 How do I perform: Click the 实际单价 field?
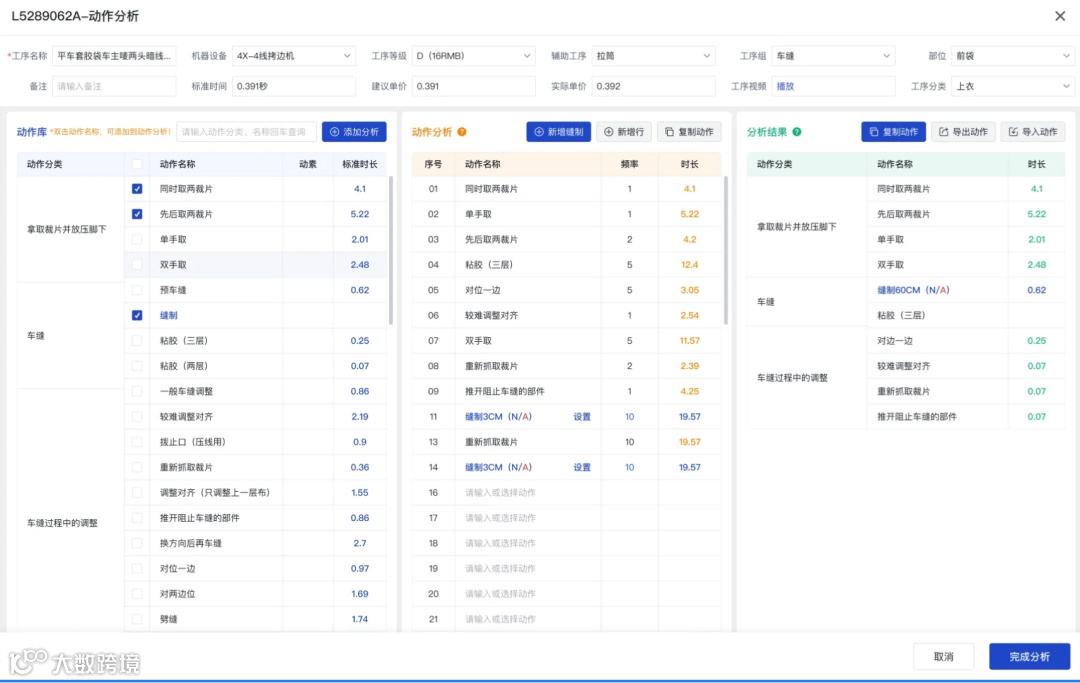click(x=653, y=86)
